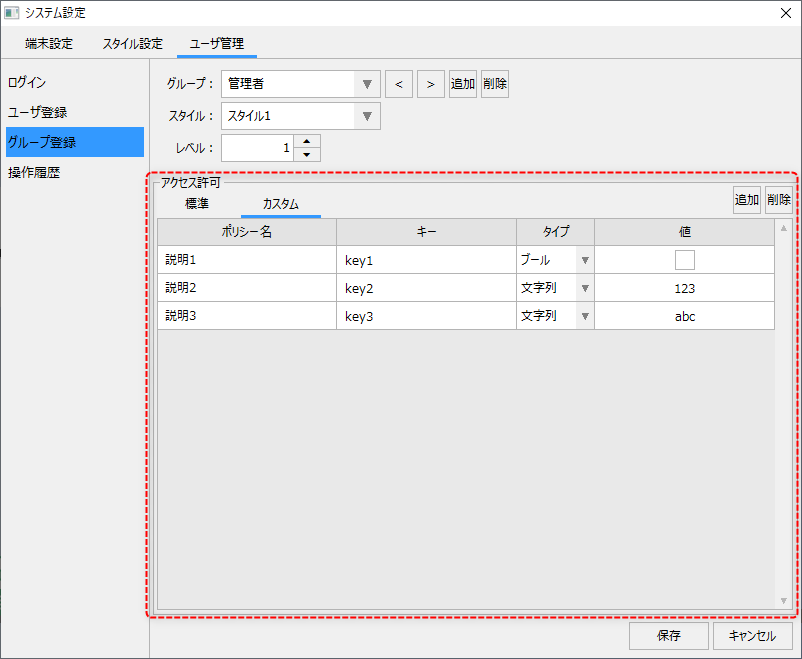Image resolution: width=802 pixels, height=659 pixels.
Task: Decrease the level with the down spinner arrow
Action: tap(308, 155)
